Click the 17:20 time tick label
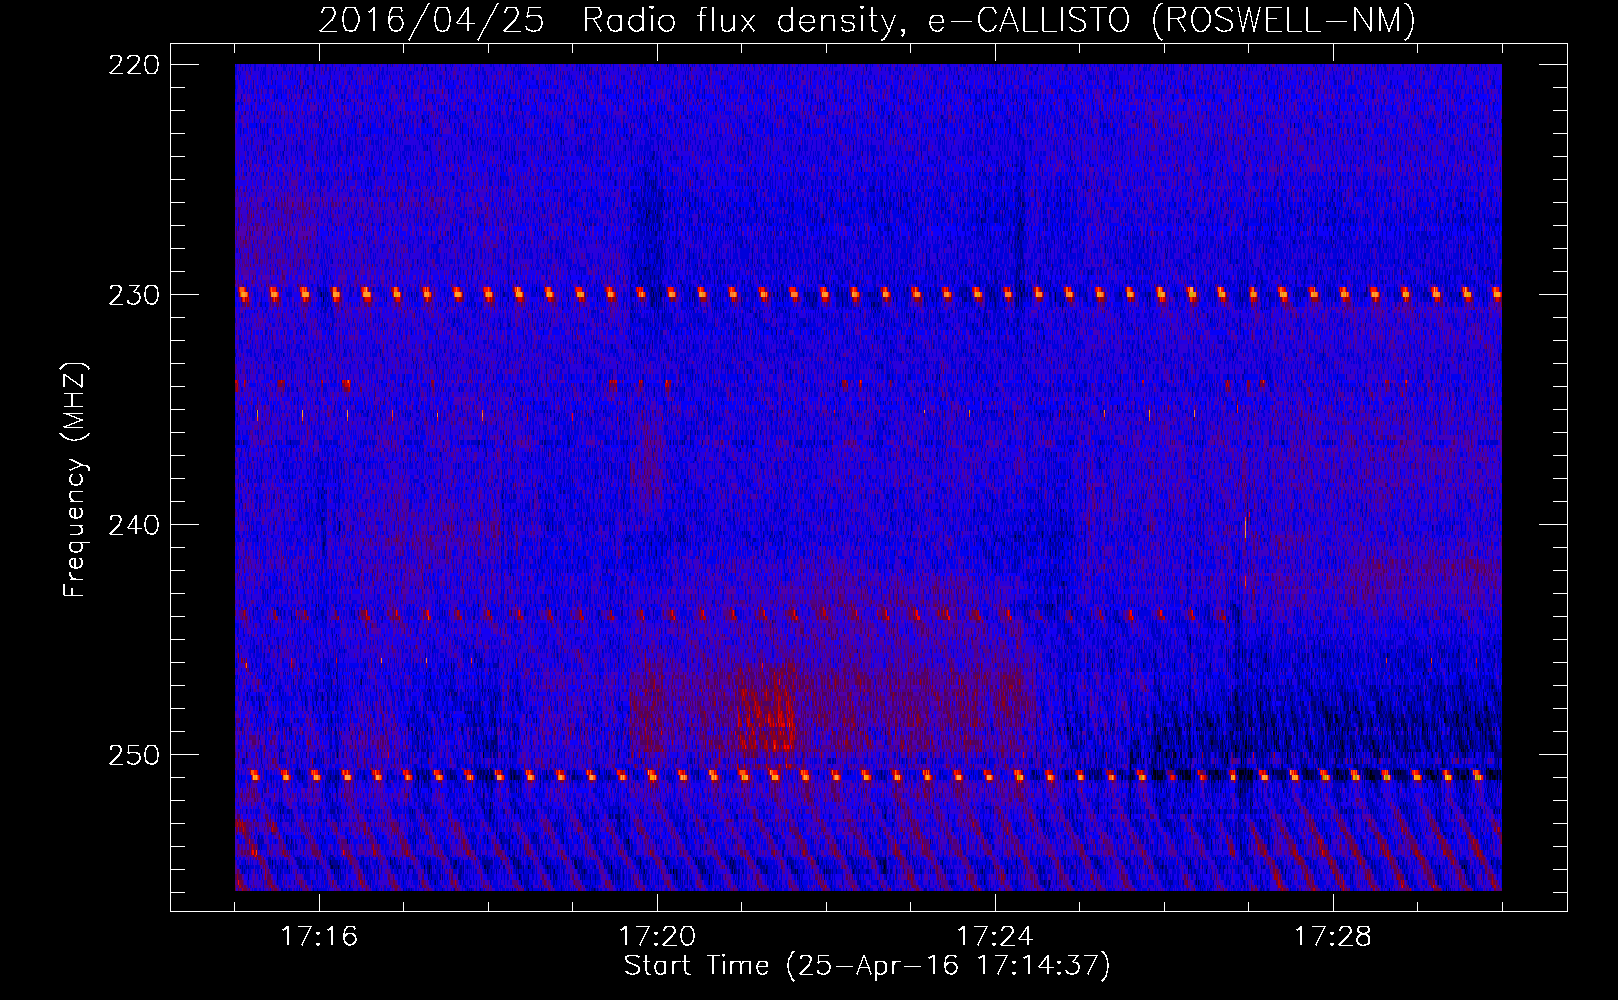This screenshot has height=1000, width=1618. point(657,936)
